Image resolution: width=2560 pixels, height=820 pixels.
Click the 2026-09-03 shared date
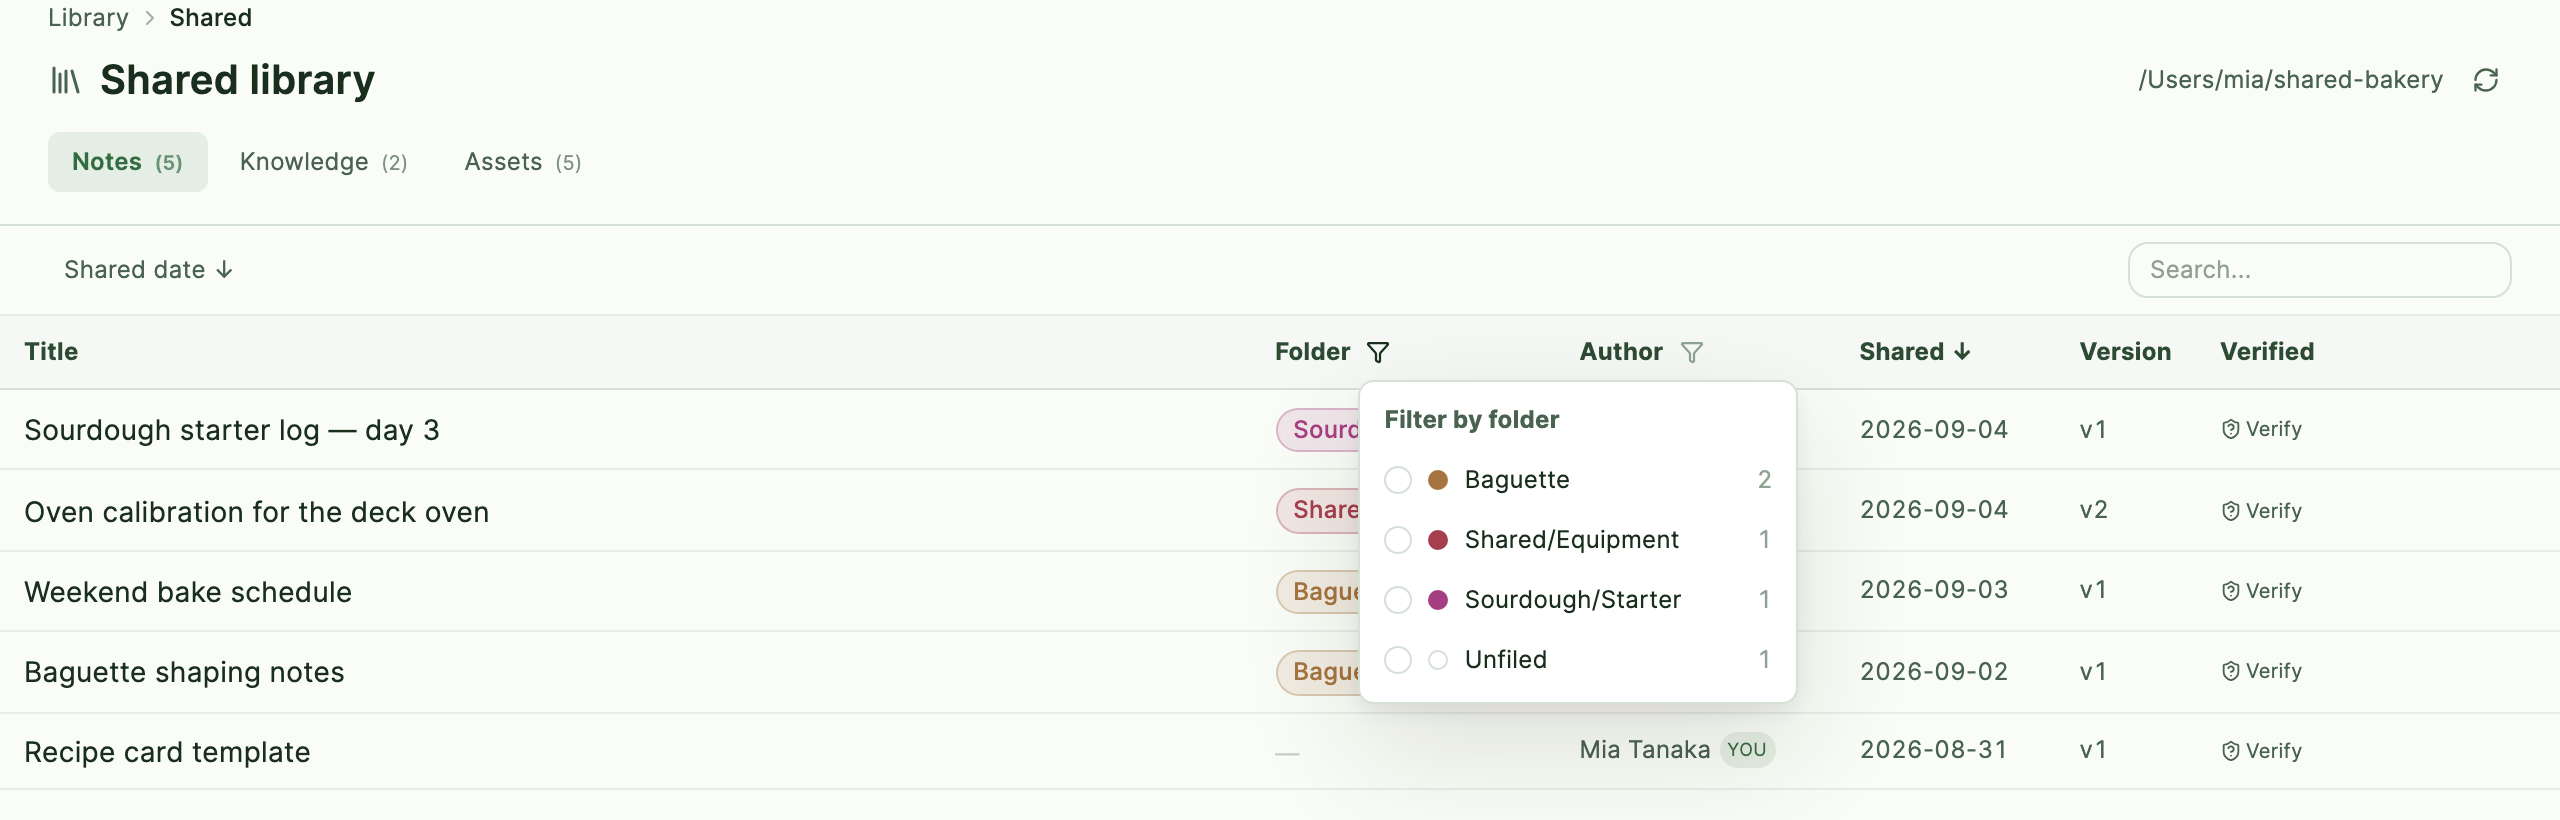click(x=1933, y=590)
